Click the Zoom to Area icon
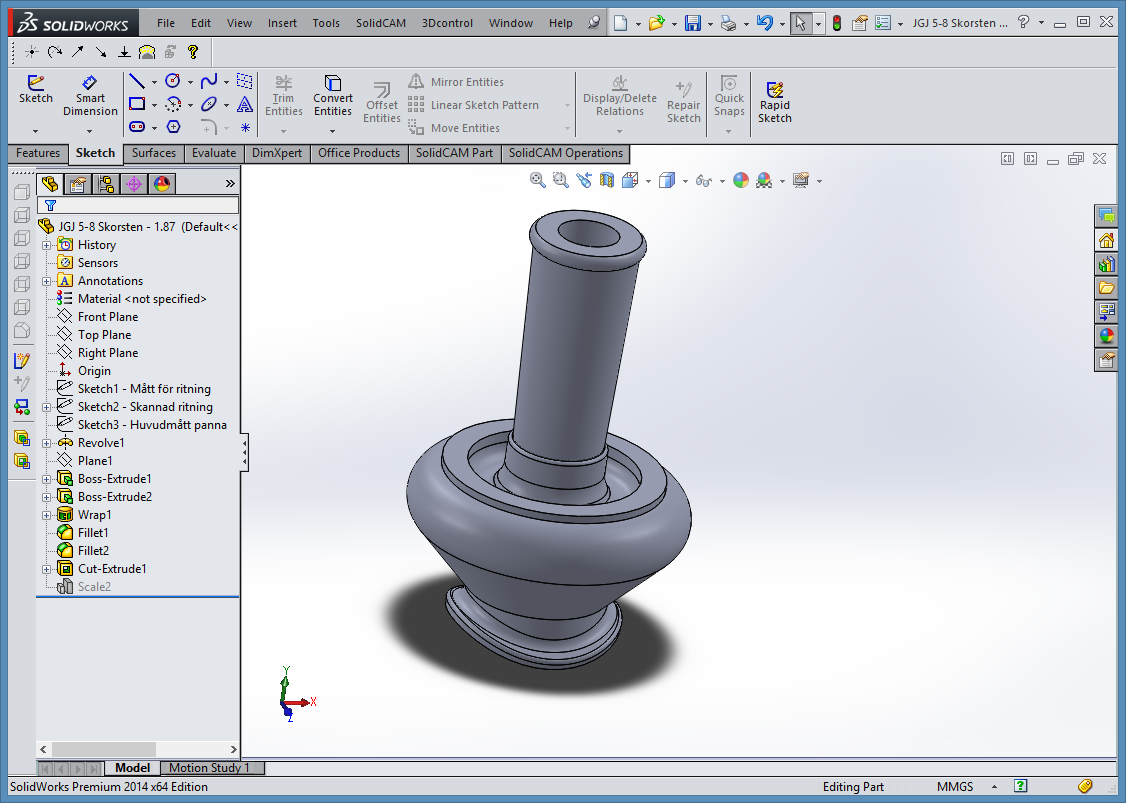The width and height of the screenshot is (1126, 803). [561, 180]
